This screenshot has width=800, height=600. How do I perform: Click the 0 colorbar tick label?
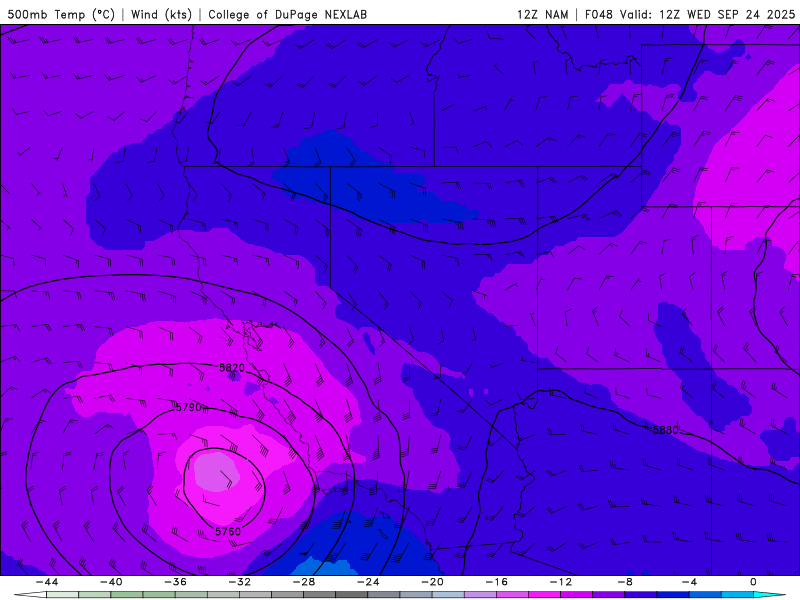tap(754, 582)
